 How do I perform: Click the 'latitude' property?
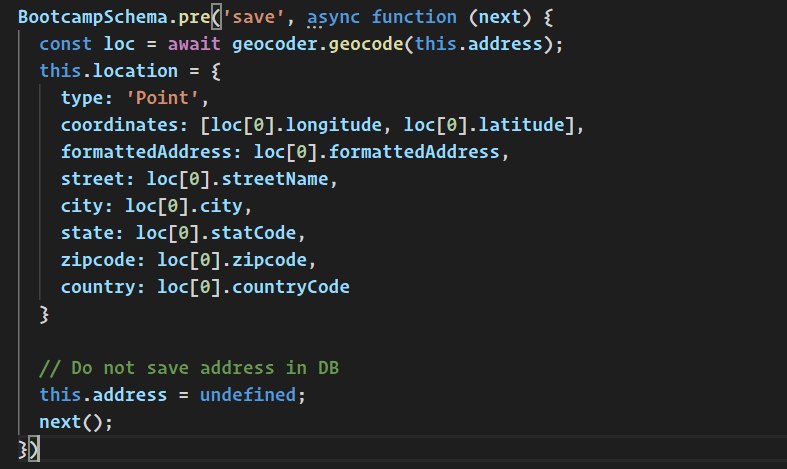(x=521, y=125)
